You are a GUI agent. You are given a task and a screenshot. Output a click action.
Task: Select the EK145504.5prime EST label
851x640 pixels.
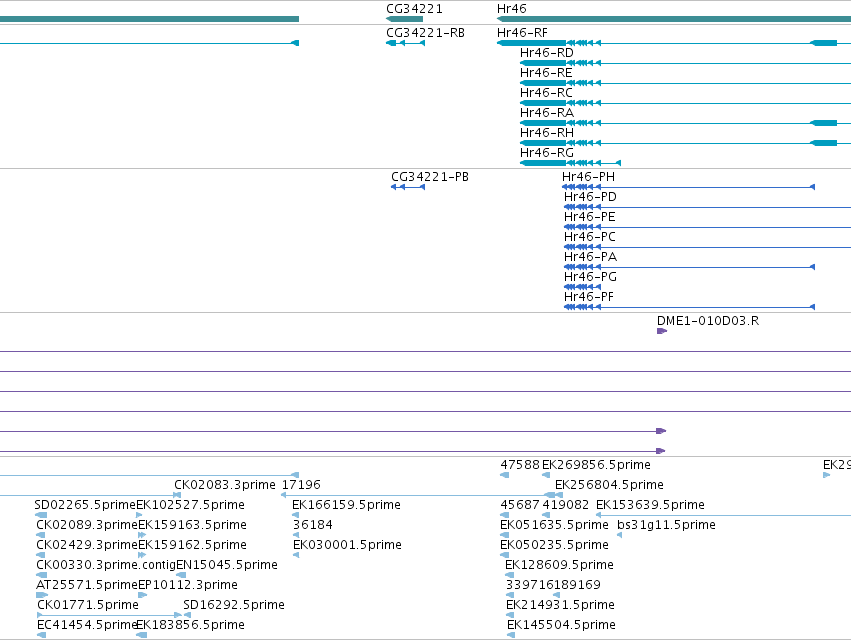[562, 625]
